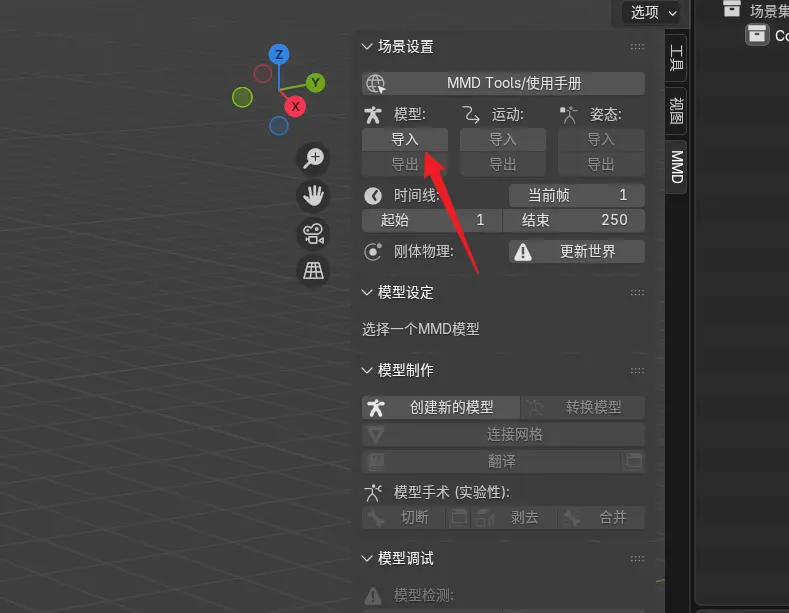Click the red X axis gizmo ball
This screenshot has width=789, height=613.
click(295, 106)
